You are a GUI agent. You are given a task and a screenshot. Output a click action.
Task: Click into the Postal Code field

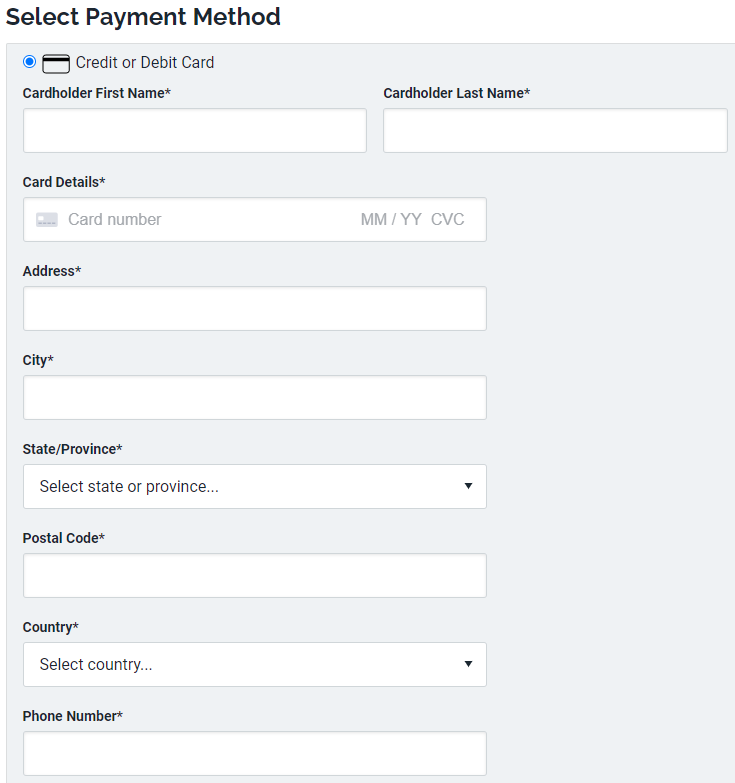255,576
